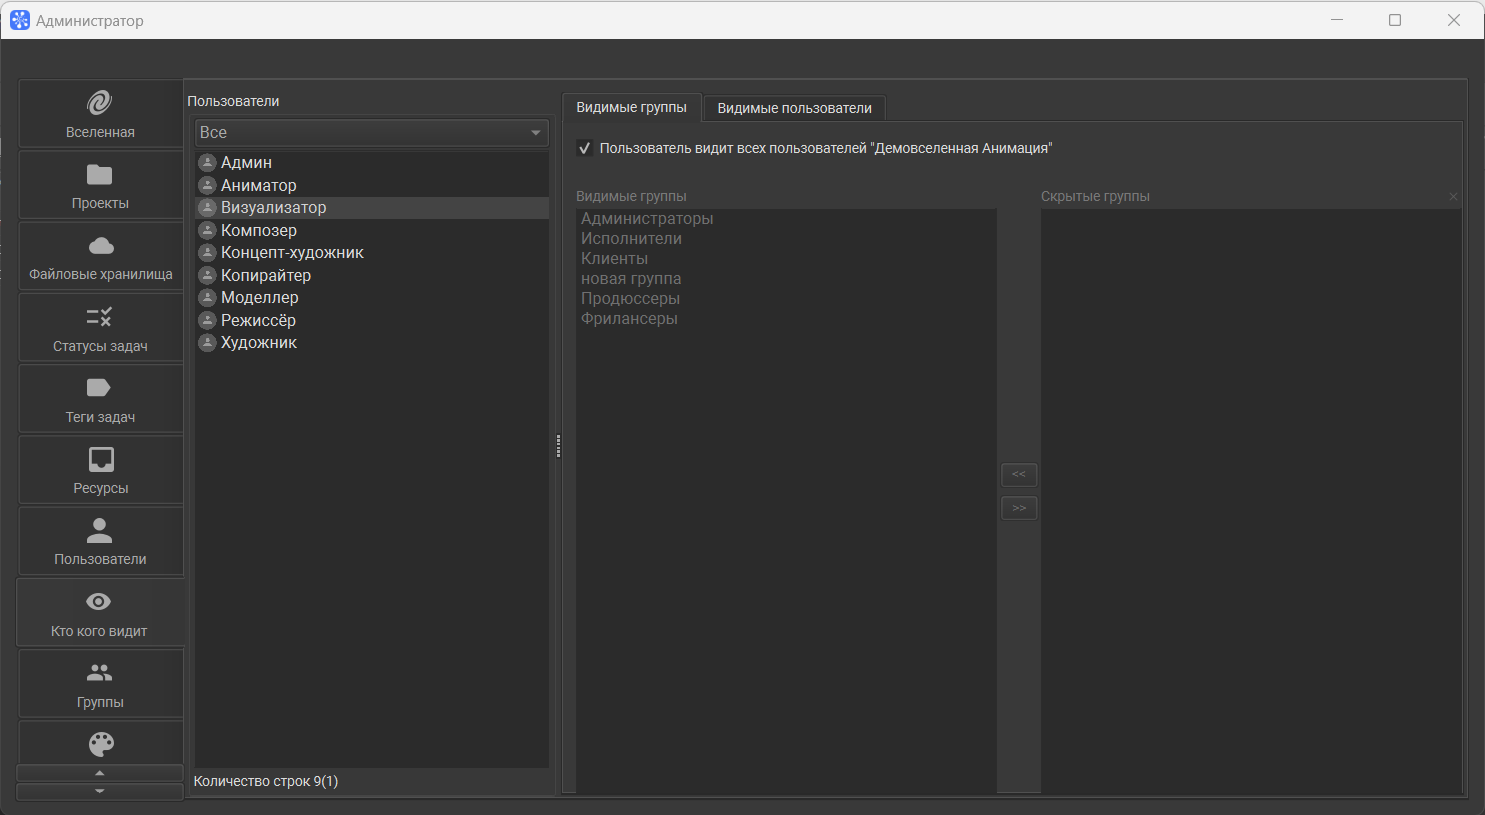Select user Копирайтер

[372, 275]
